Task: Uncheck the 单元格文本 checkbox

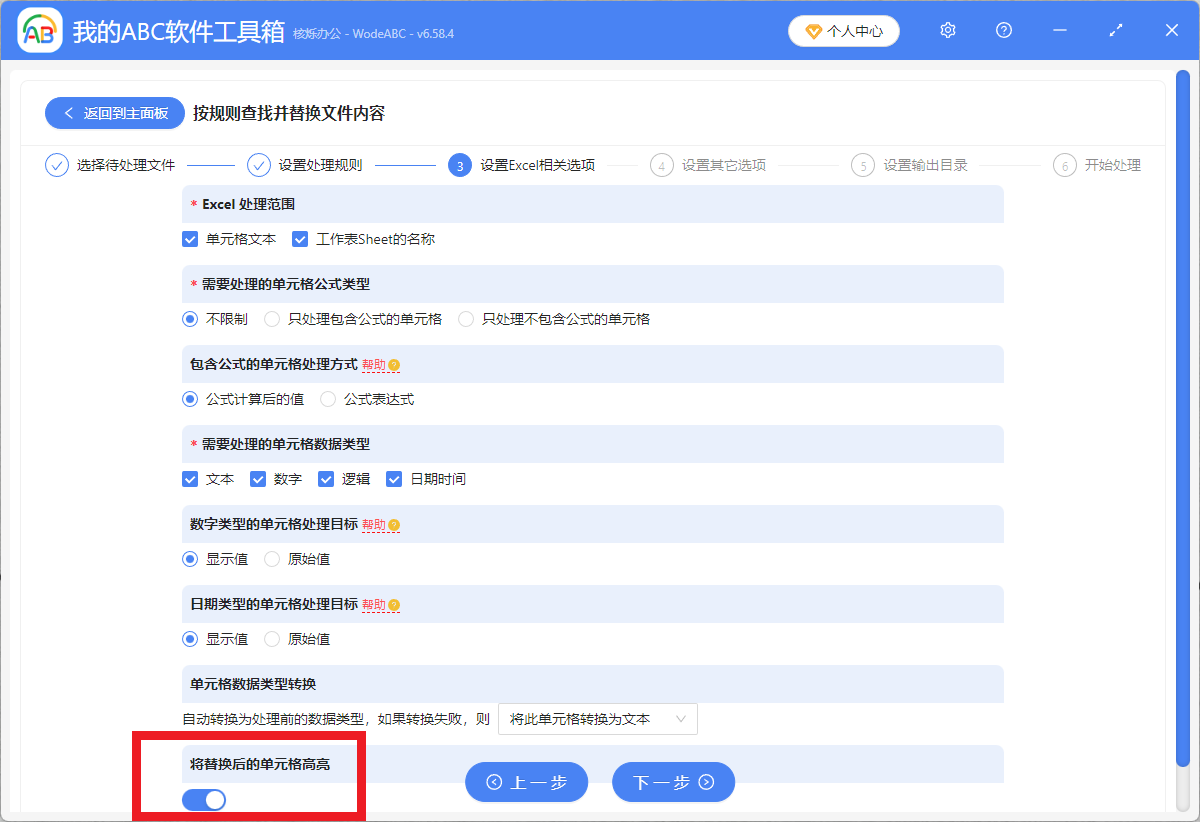Action: pos(189,239)
